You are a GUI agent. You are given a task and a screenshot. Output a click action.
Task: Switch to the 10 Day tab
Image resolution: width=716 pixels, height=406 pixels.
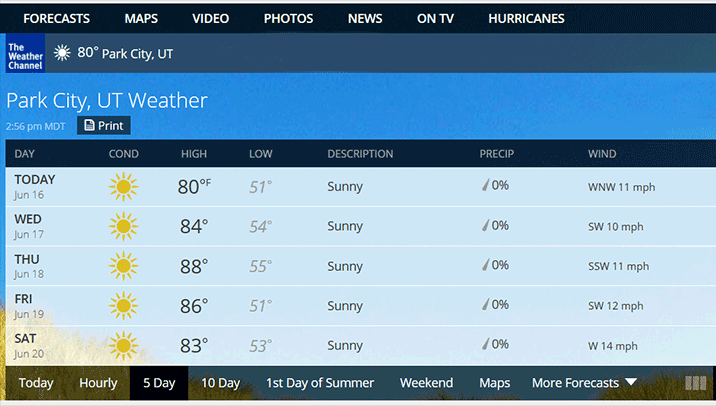[220, 383]
